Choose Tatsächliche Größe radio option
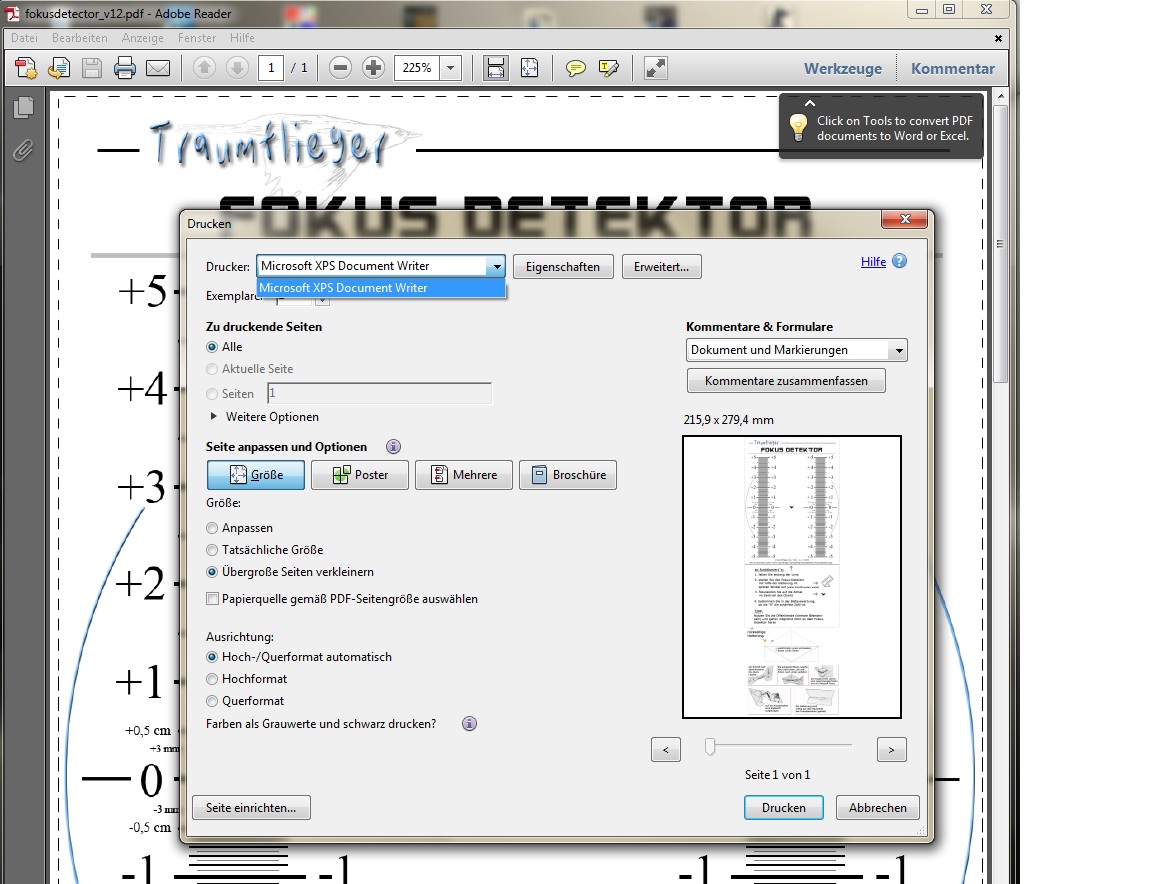Viewport: 1152px width, 884px height. 212,550
